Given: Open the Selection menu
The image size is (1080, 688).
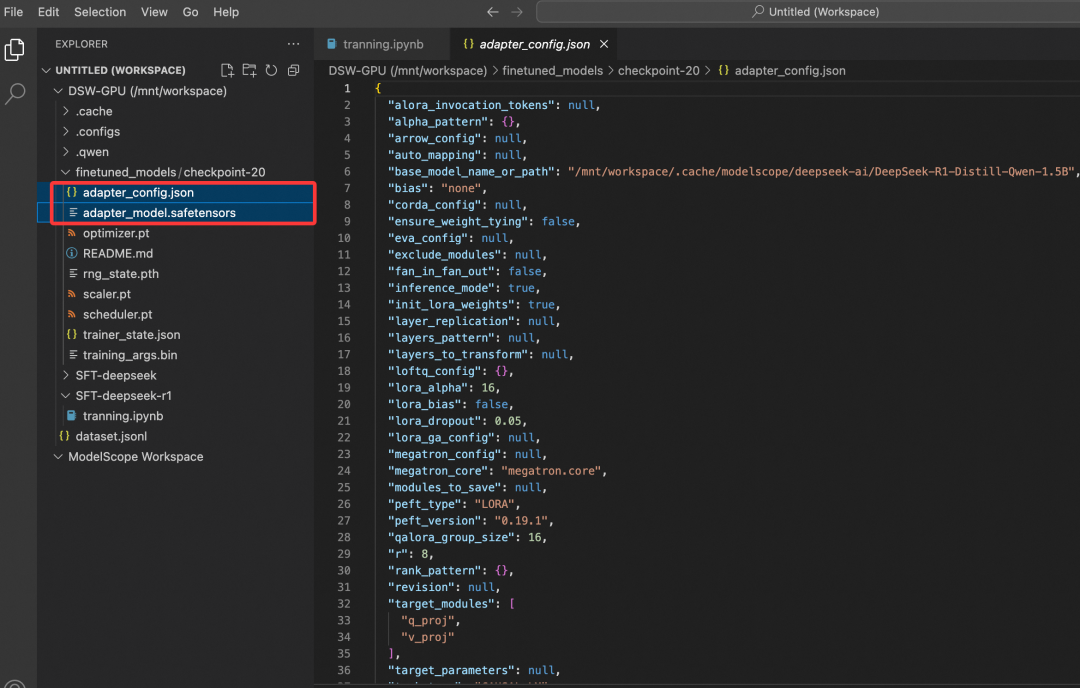Looking at the screenshot, I should (100, 12).
